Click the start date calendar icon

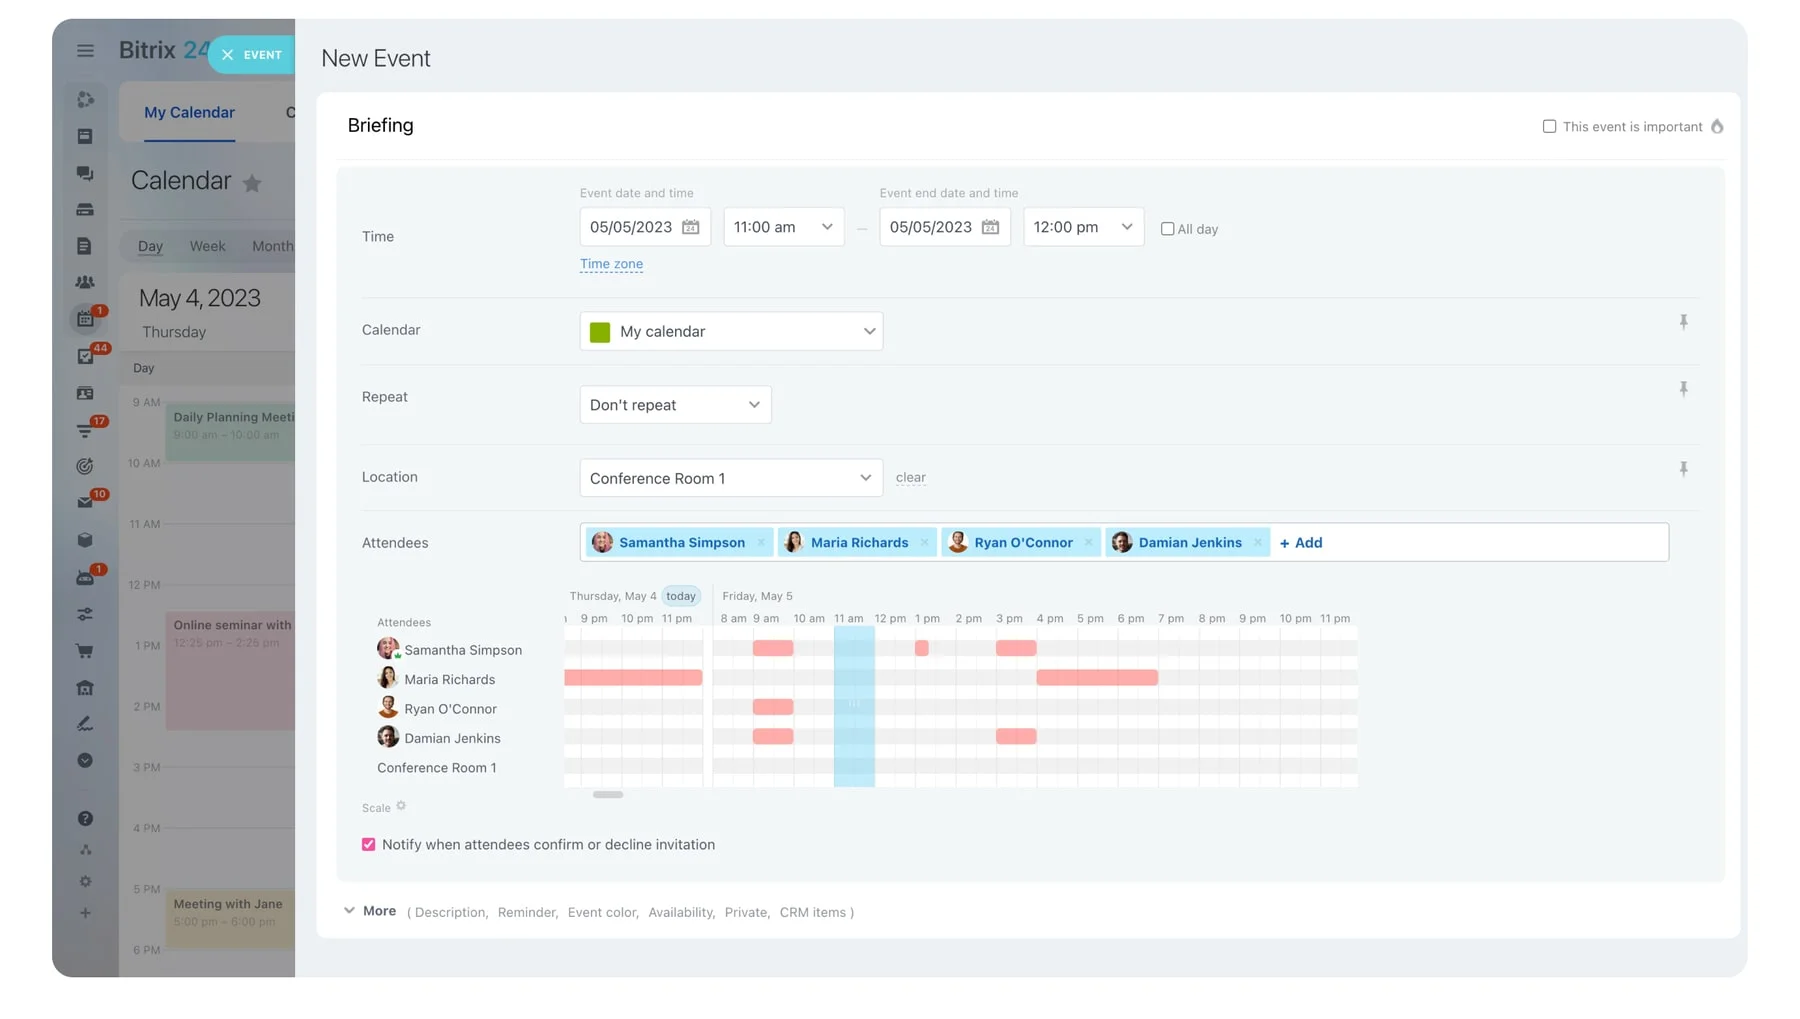[690, 227]
